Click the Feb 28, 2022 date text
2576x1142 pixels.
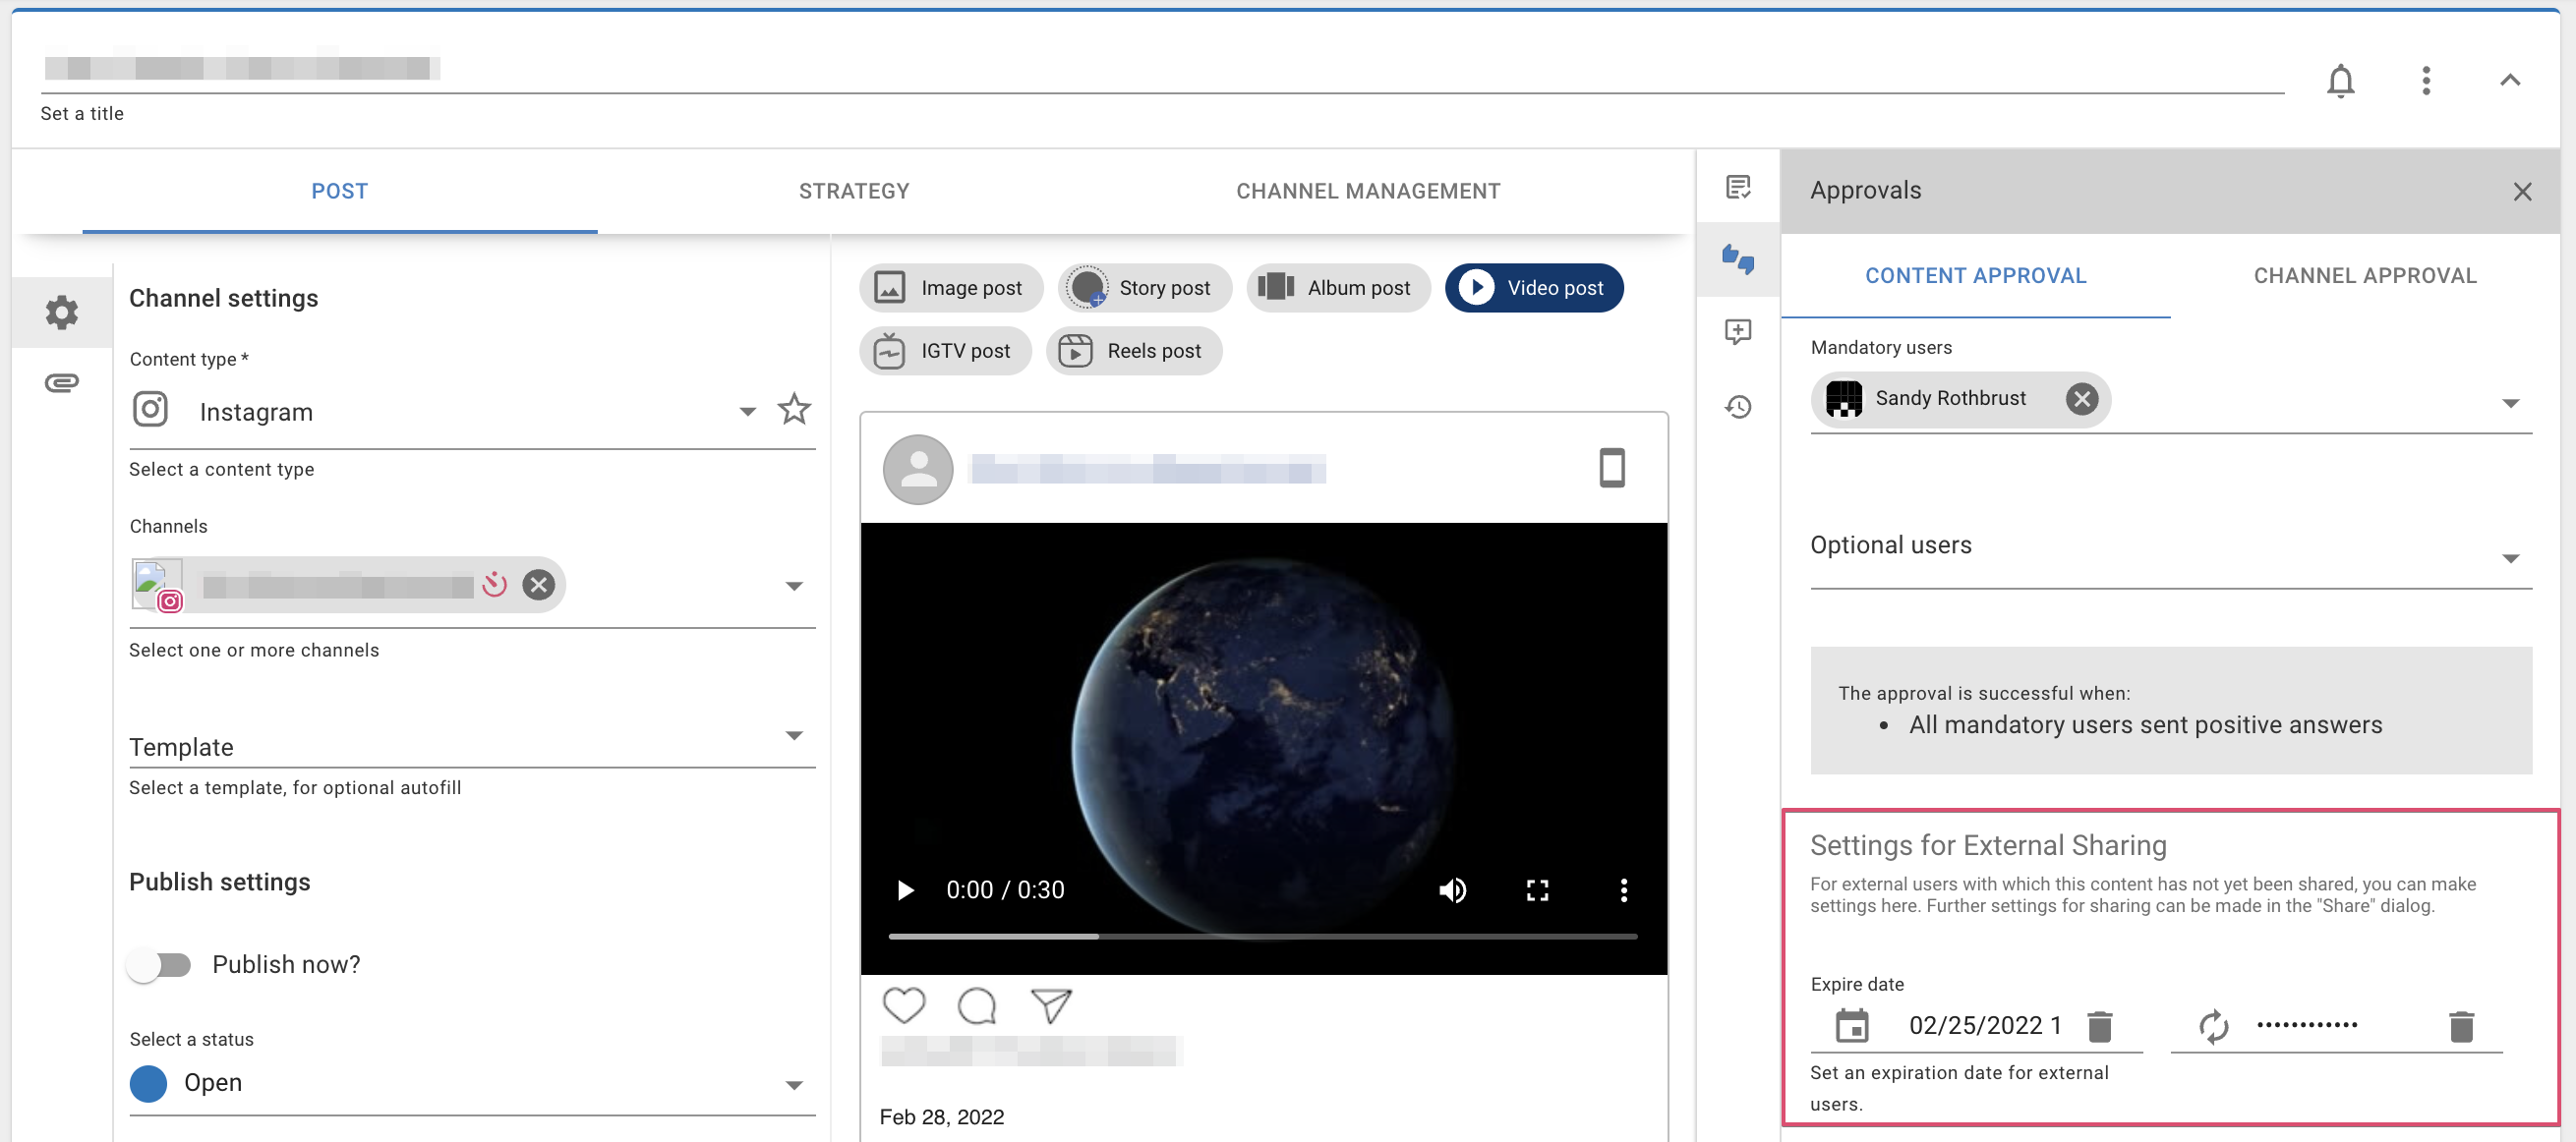coord(941,1117)
